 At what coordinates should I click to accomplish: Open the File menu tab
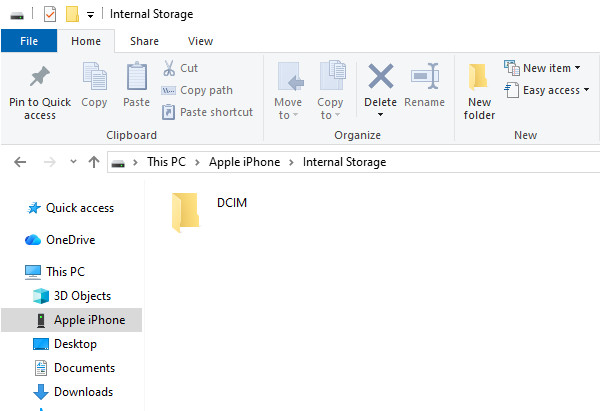pos(29,41)
